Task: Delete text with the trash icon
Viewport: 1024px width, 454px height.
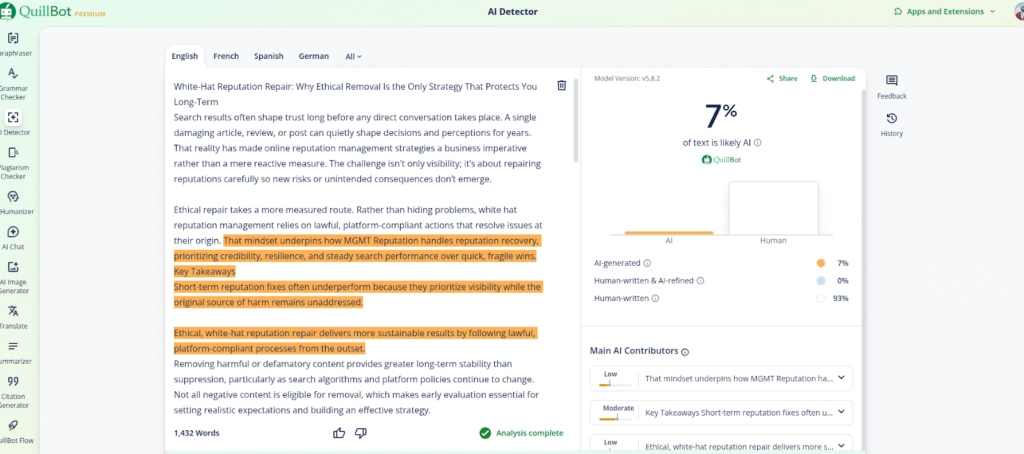Action: [561, 86]
